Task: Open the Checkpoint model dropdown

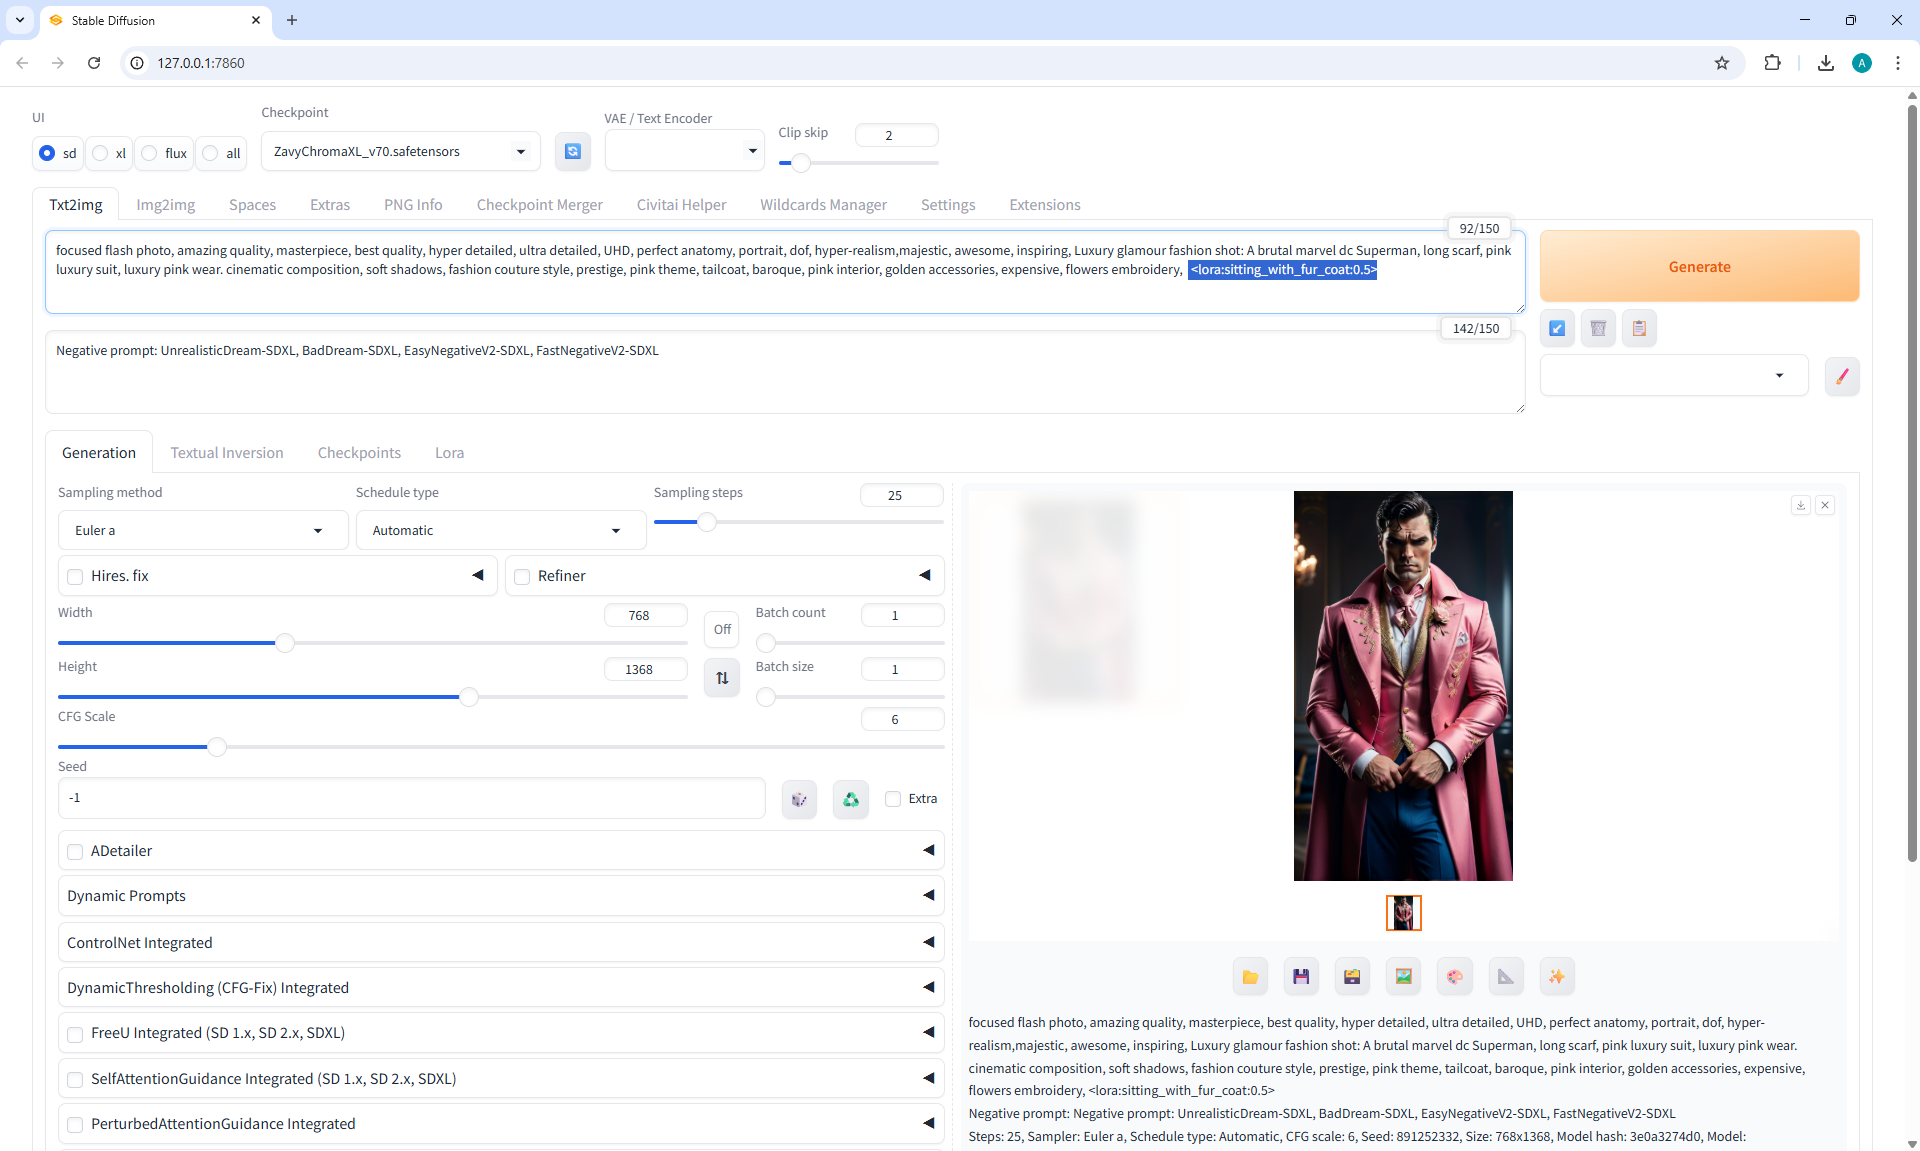Action: 400,151
